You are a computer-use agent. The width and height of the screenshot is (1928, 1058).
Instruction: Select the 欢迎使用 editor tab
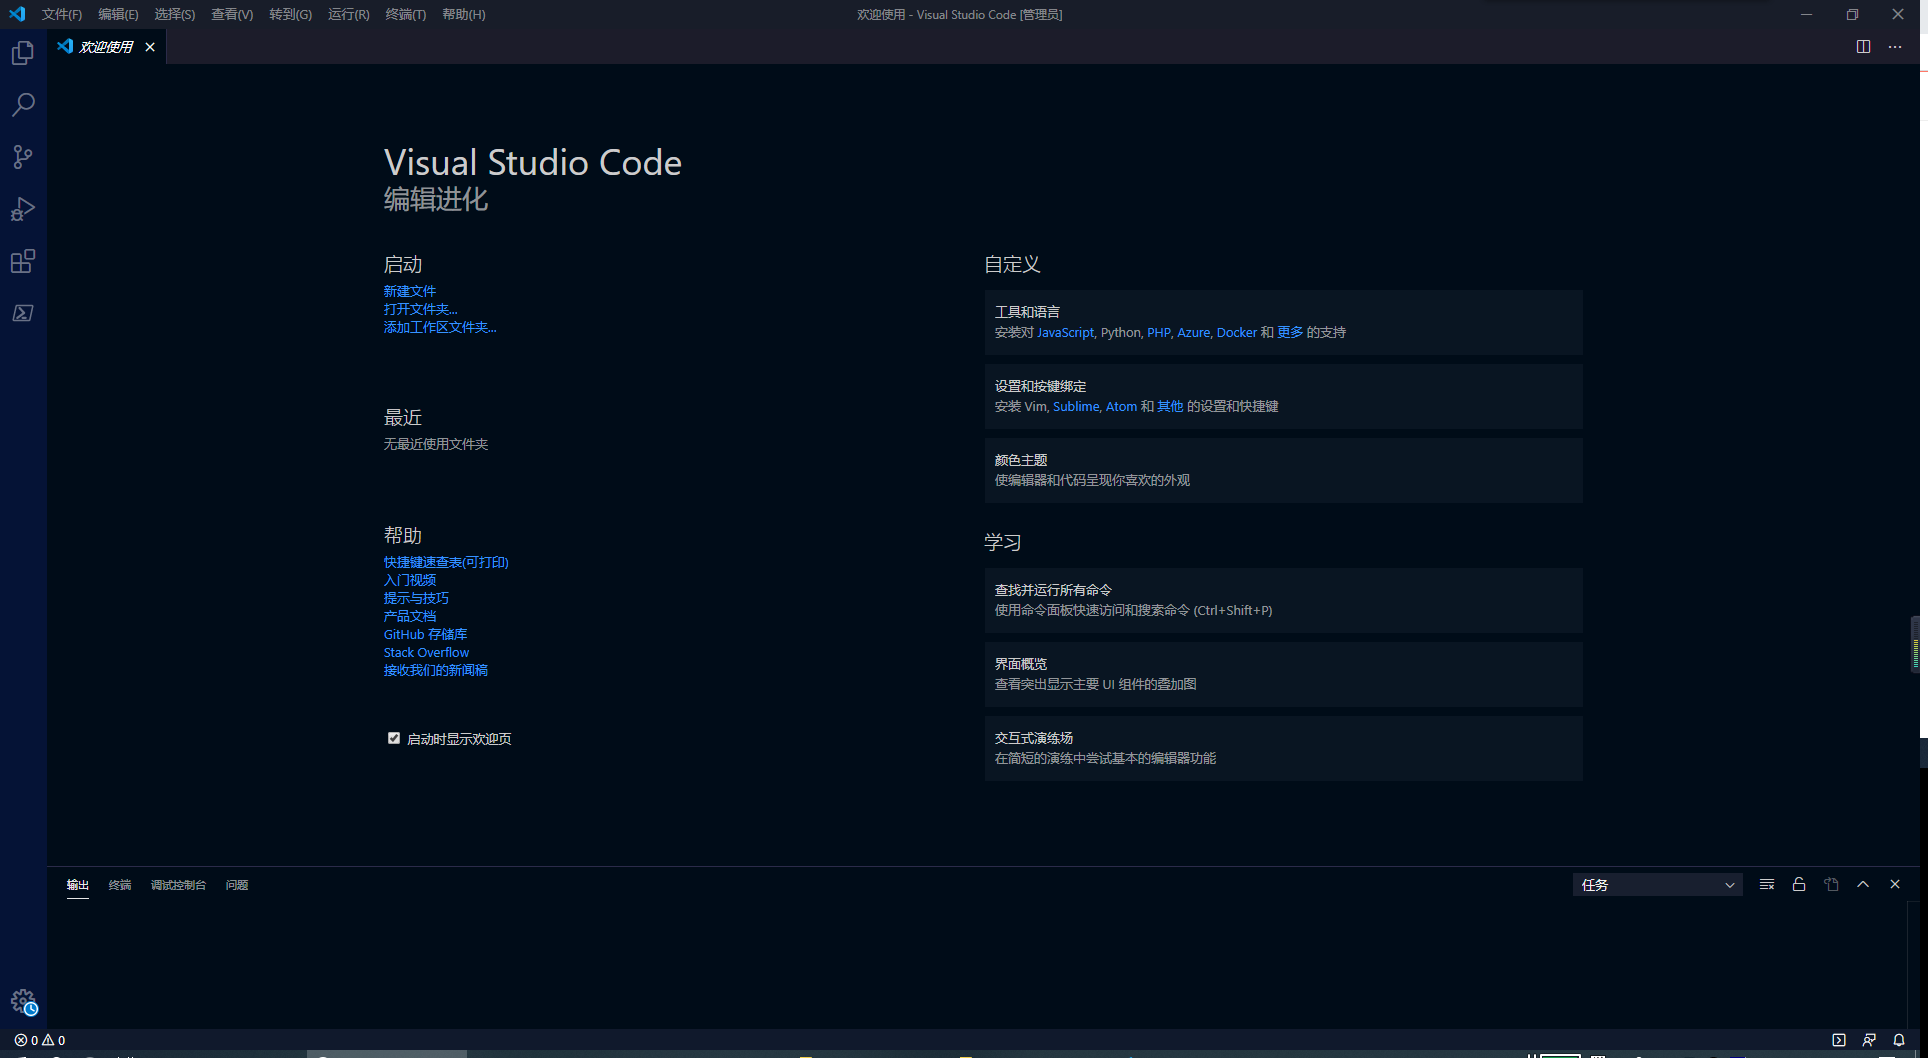pyautogui.click(x=106, y=47)
